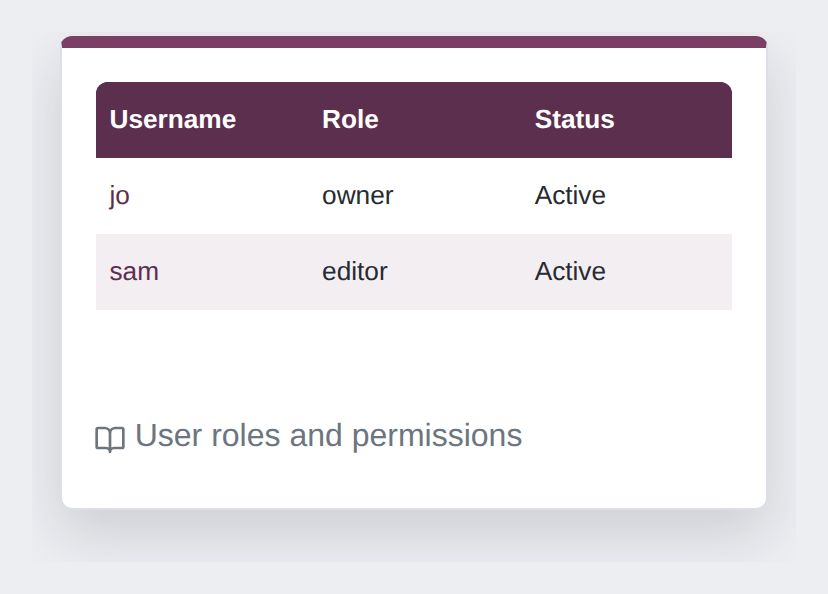Screen dimensions: 828x594
Task: Select the 'editor' role cell
Action: point(415,272)
